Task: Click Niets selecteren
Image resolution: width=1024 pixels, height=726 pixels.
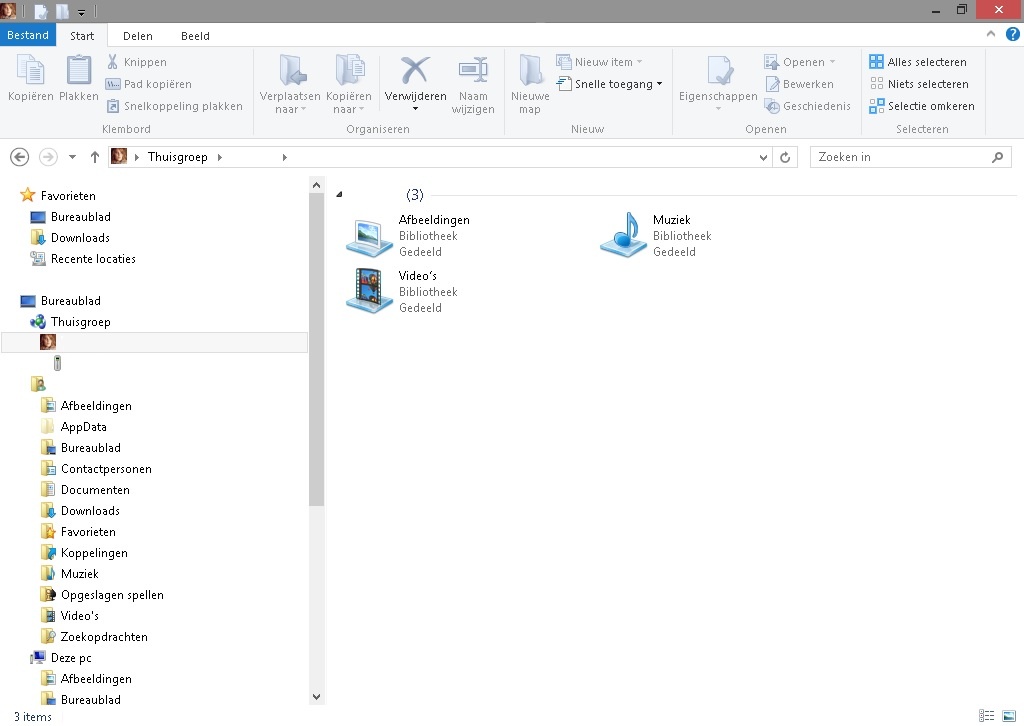Action: coord(919,84)
